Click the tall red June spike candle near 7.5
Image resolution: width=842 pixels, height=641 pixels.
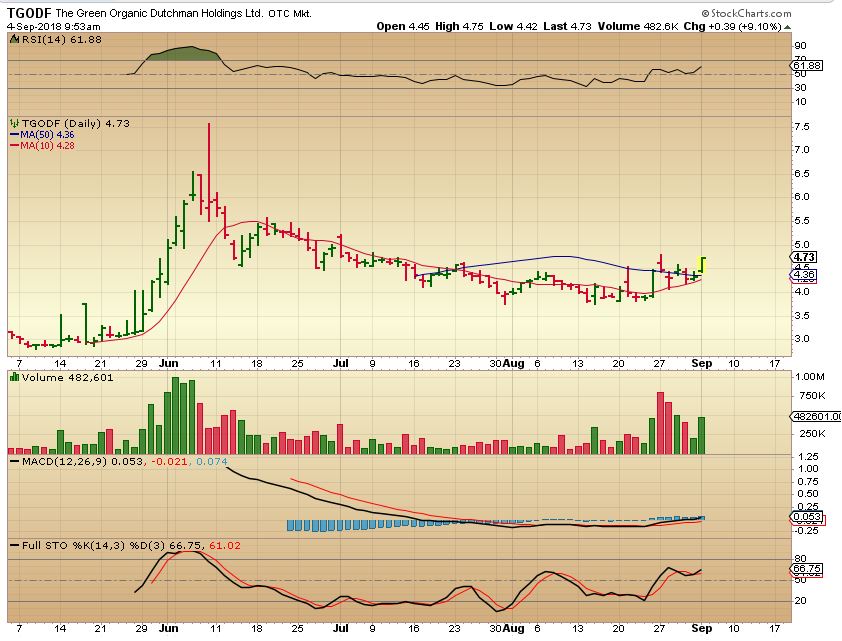[209, 172]
